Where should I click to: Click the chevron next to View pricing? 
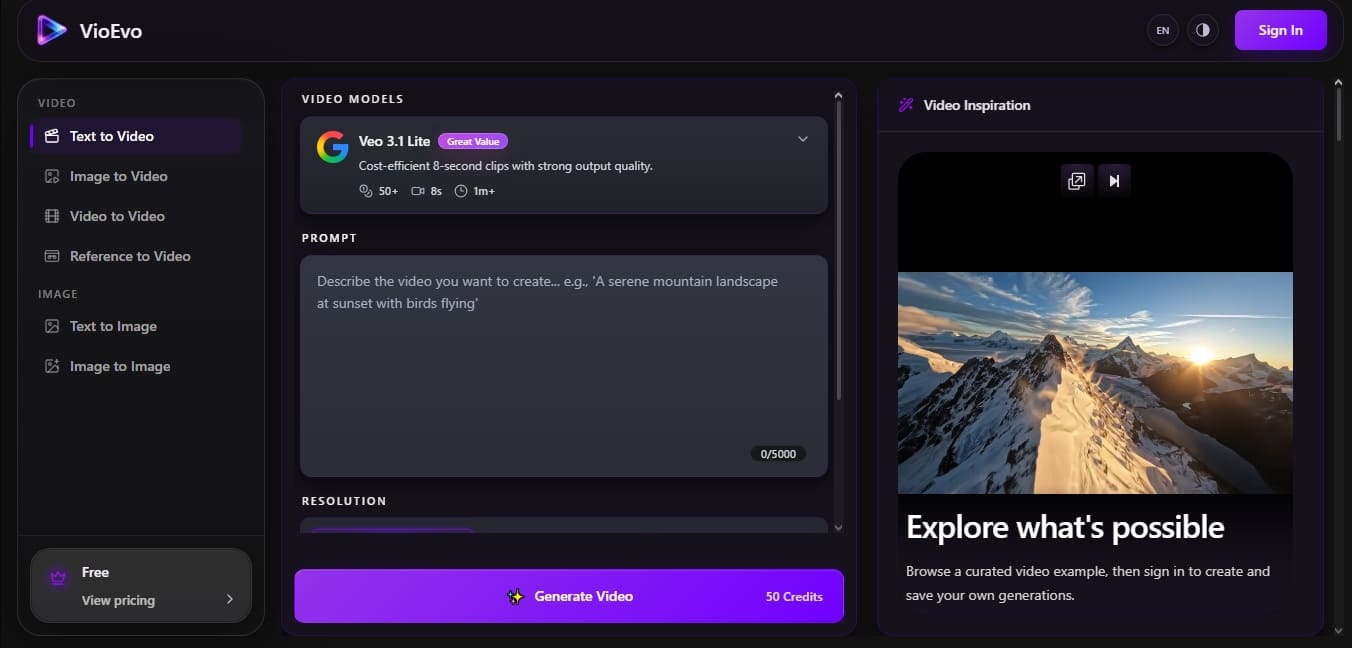pos(229,599)
